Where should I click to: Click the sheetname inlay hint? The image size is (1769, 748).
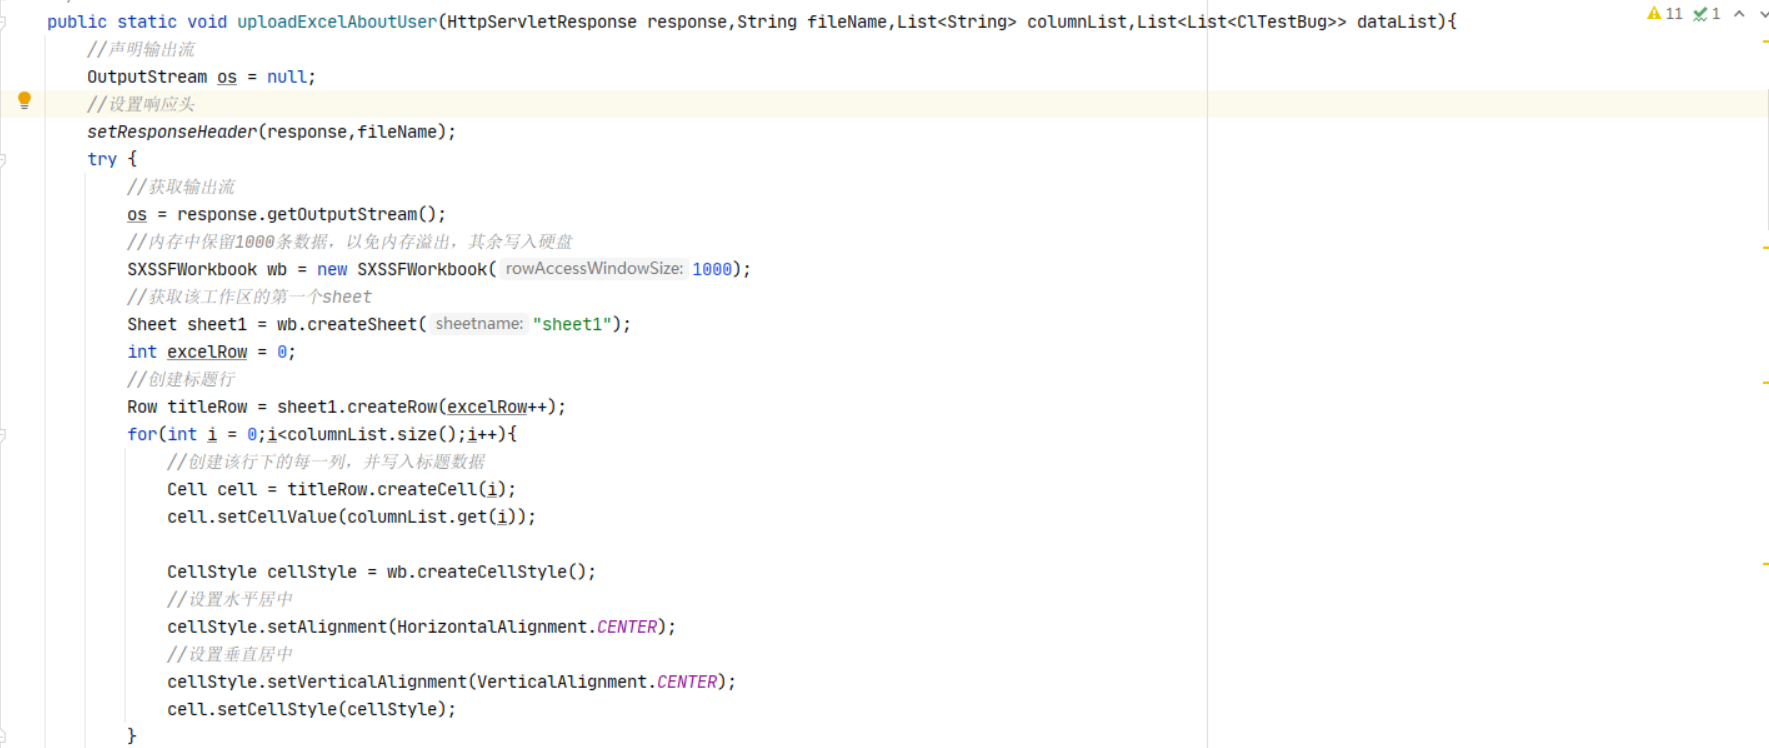479,324
